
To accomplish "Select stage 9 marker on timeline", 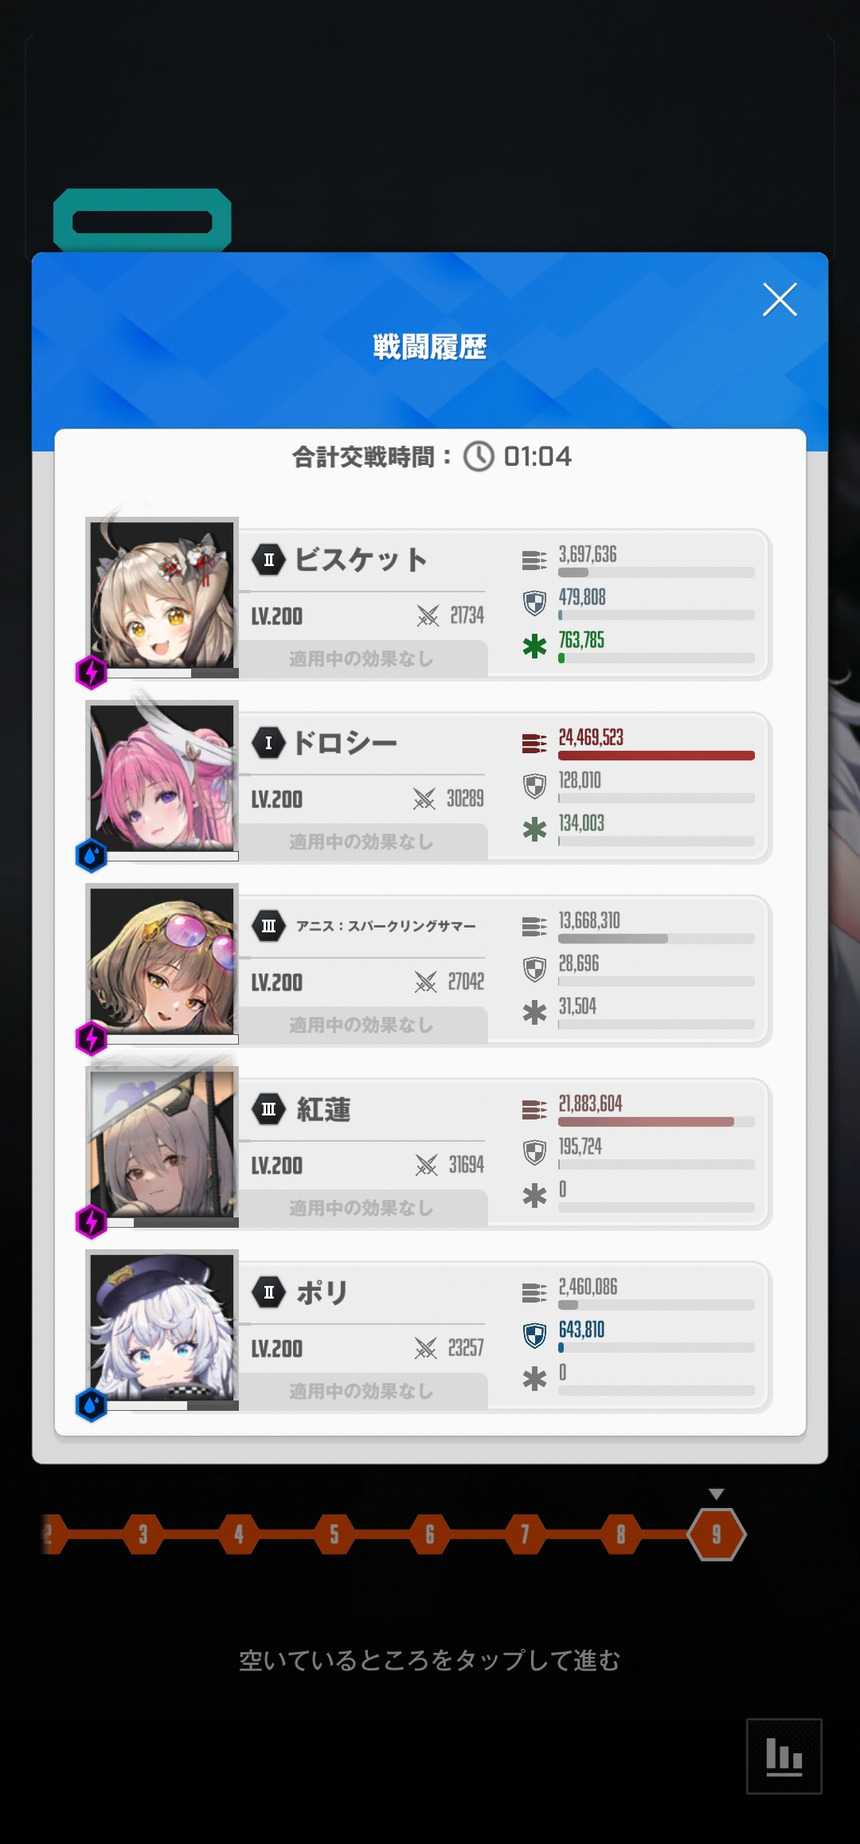I will click(x=716, y=1534).
